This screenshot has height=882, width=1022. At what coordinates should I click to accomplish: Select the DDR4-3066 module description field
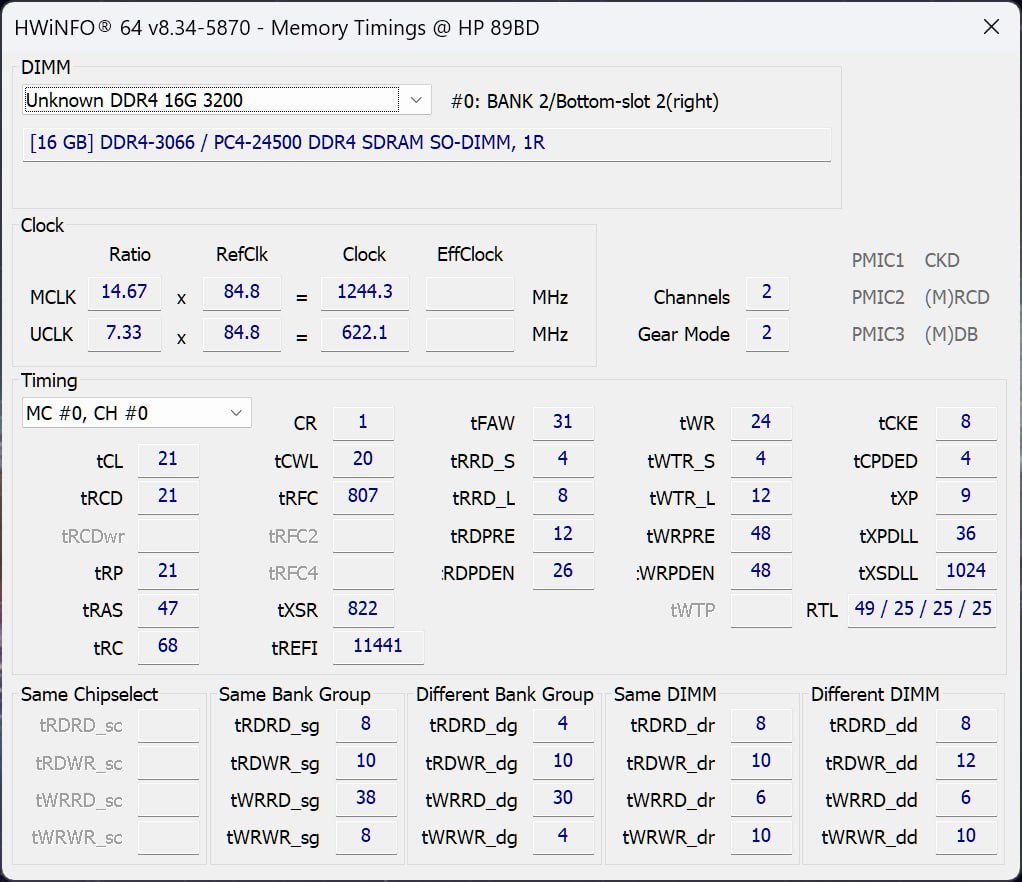click(x=426, y=143)
